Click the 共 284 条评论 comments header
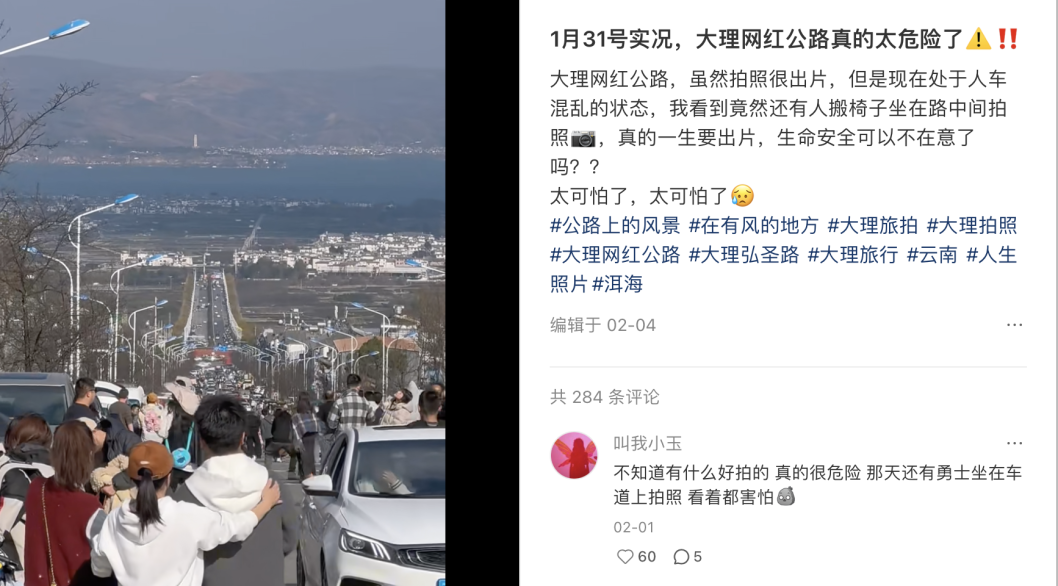The height and width of the screenshot is (586, 1058). [605, 397]
